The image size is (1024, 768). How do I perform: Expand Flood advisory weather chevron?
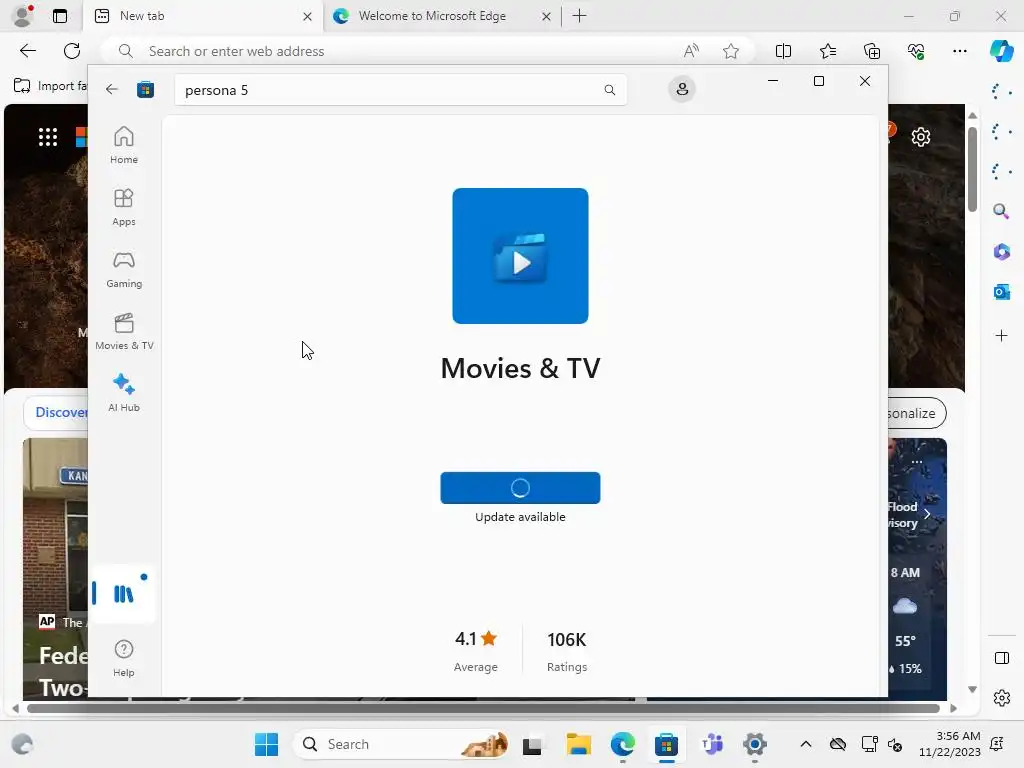click(x=927, y=515)
